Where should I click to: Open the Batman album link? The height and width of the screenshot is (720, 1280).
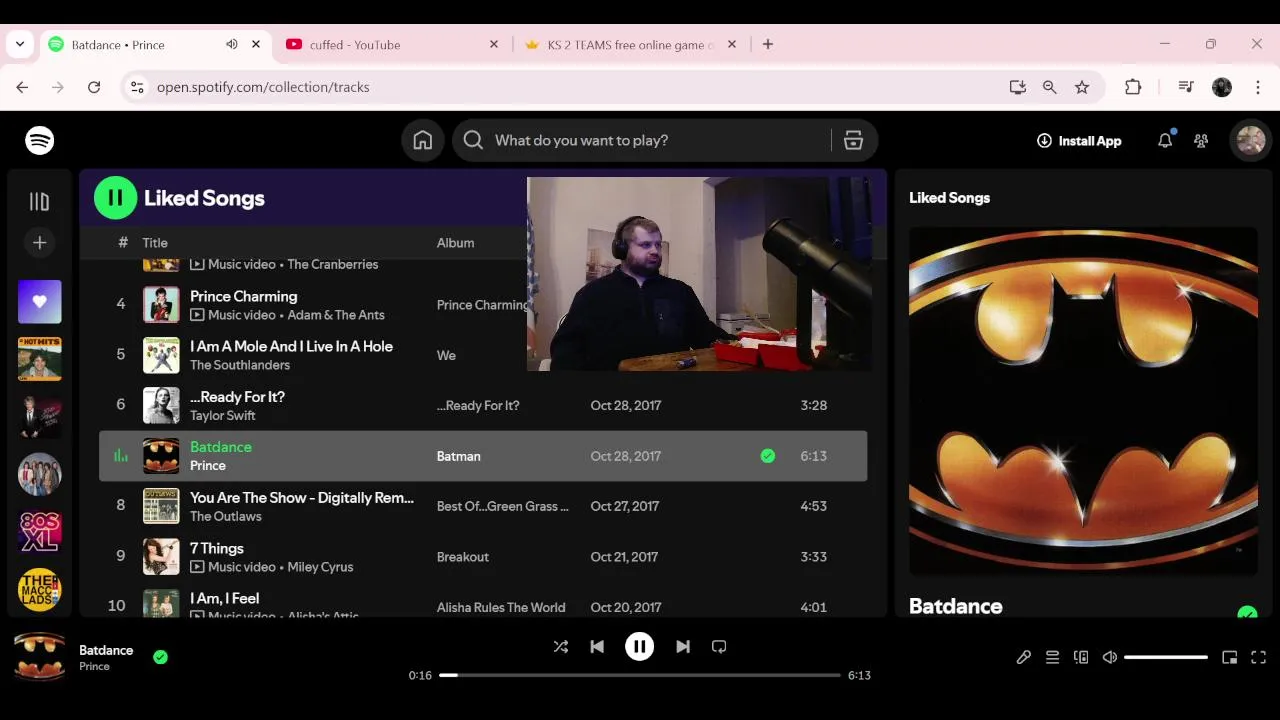click(x=459, y=456)
